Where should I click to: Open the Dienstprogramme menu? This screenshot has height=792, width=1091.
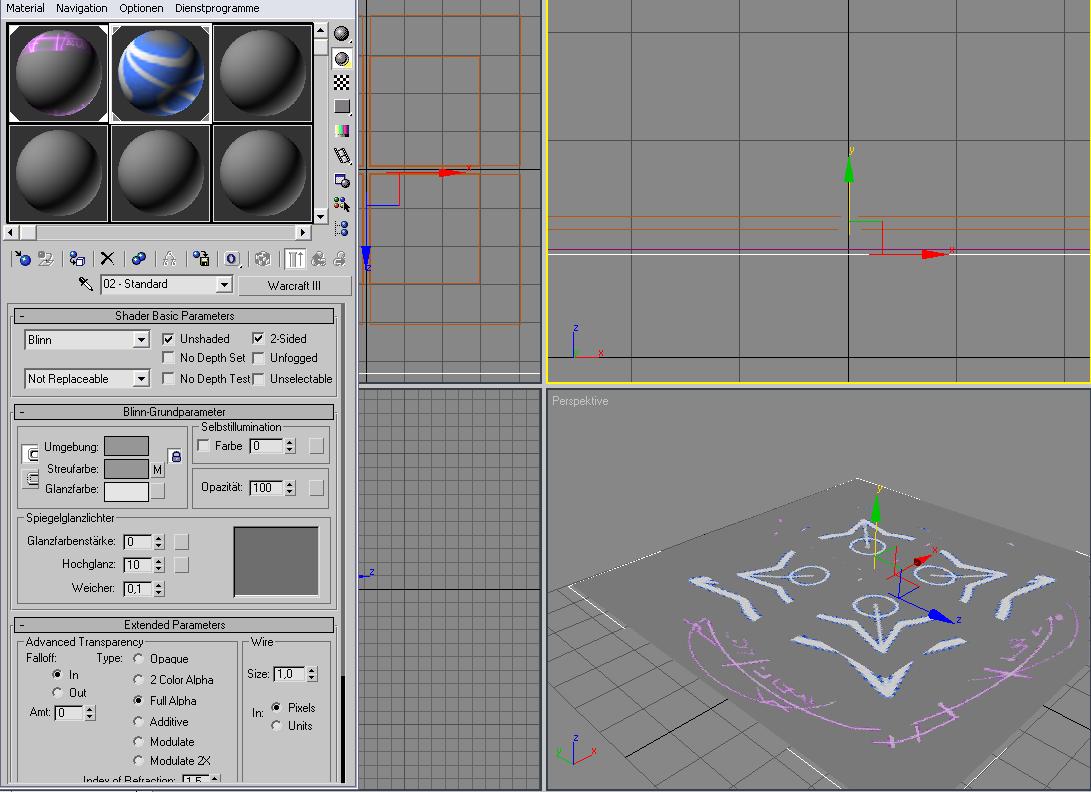point(217,8)
